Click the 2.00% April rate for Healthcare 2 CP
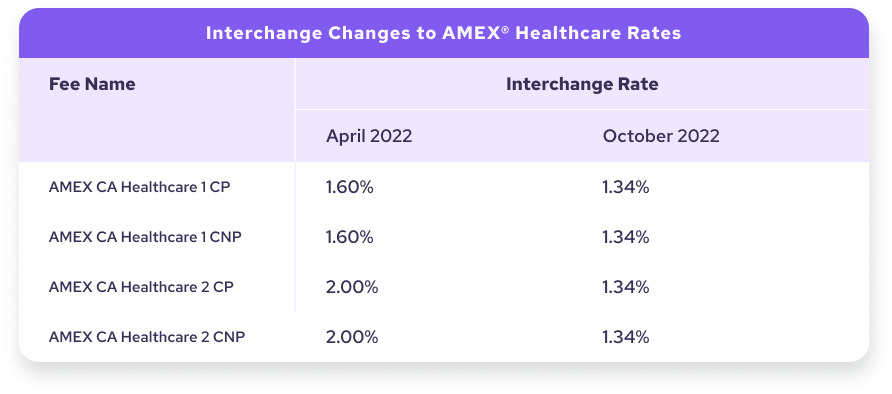Screen dimensions: 892x394 pos(352,287)
